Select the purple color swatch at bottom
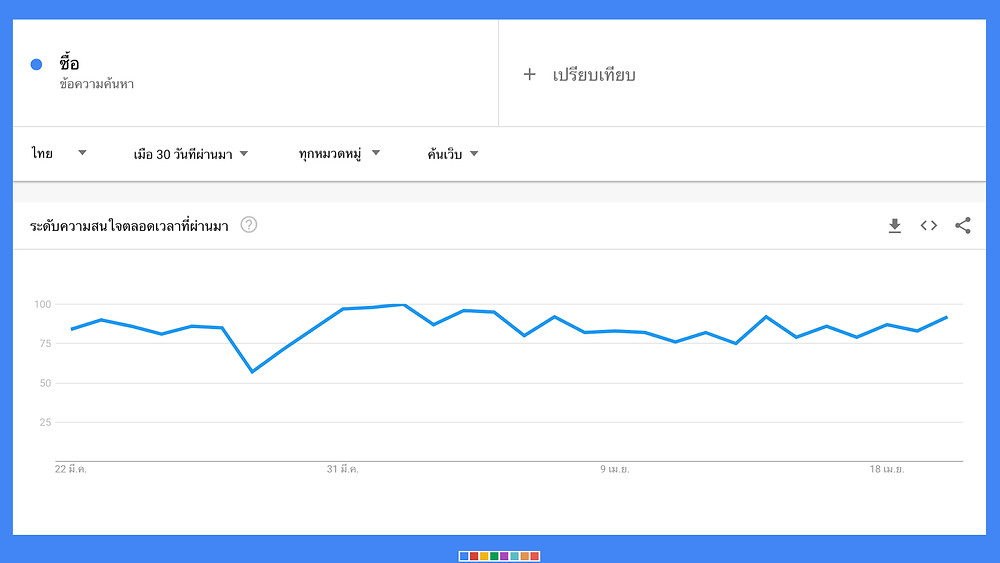 point(504,556)
